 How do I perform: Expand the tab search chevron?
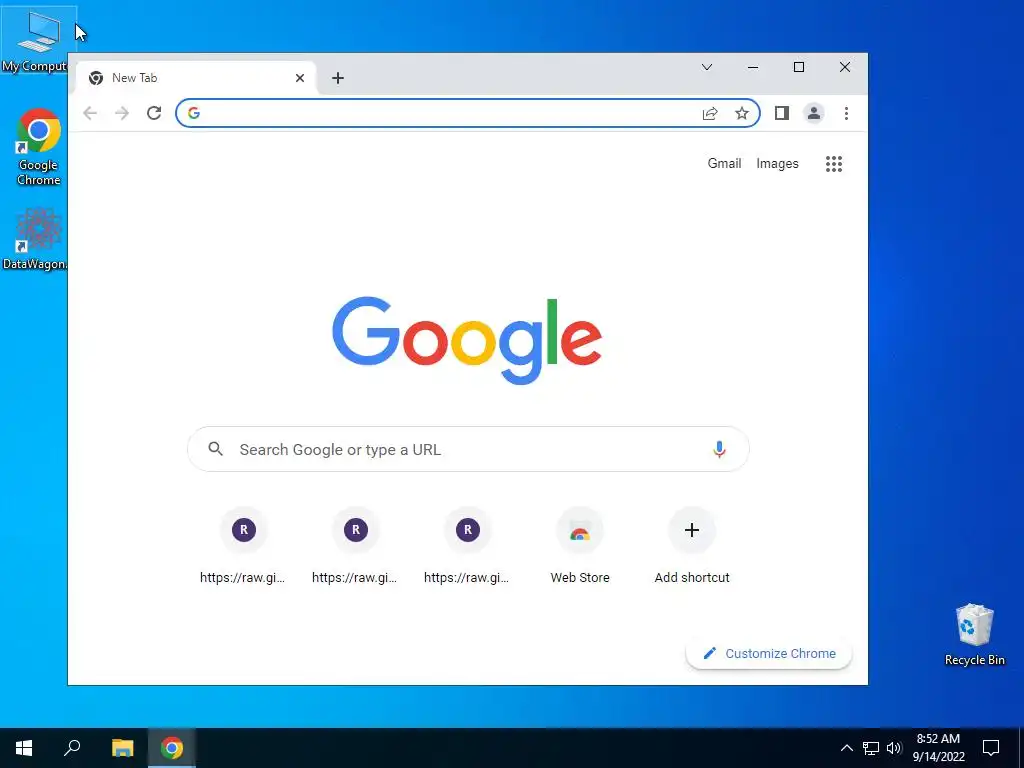[x=707, y=67]
